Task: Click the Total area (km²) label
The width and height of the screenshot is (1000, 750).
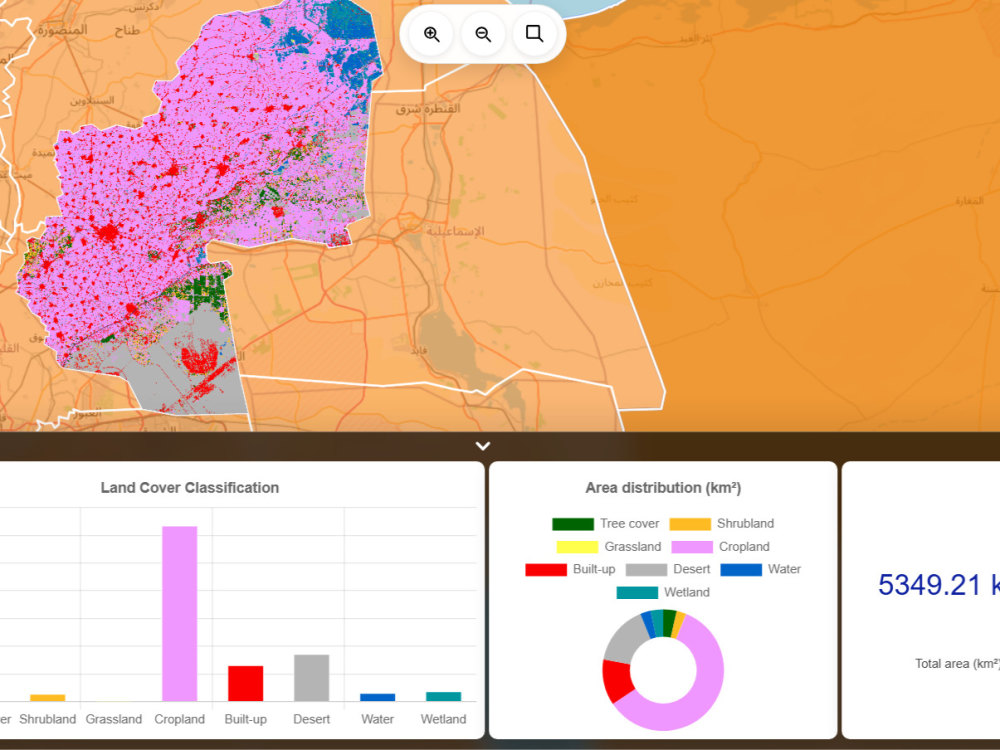Action: [x=957, y=663]
